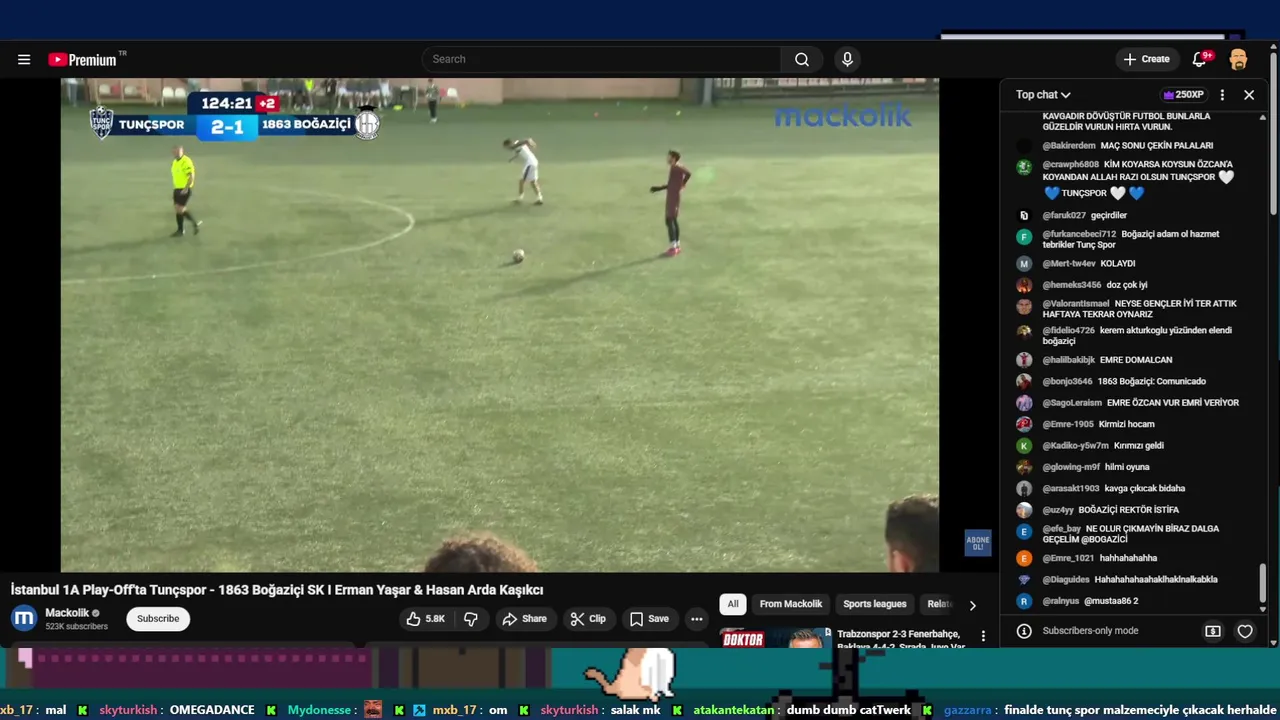Viewport: 1280px width, 720px height.
Task: Click @Emre_1021 message 'hahhahahahha'
Action: [1129, 558]
